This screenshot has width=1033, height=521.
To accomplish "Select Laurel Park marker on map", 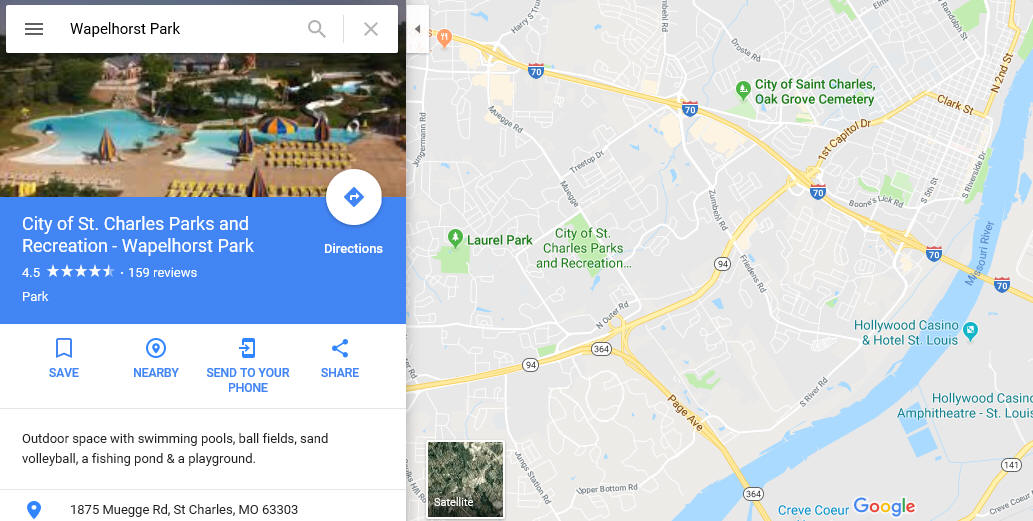I will click(x=455, y=238).
